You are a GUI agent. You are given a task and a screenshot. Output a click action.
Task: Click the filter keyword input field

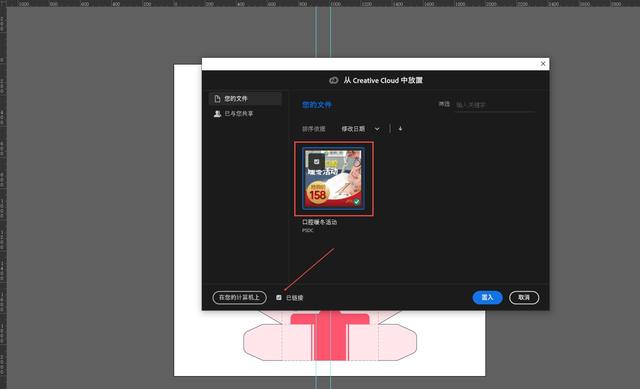pyautogui.click(x=495, y=105)
